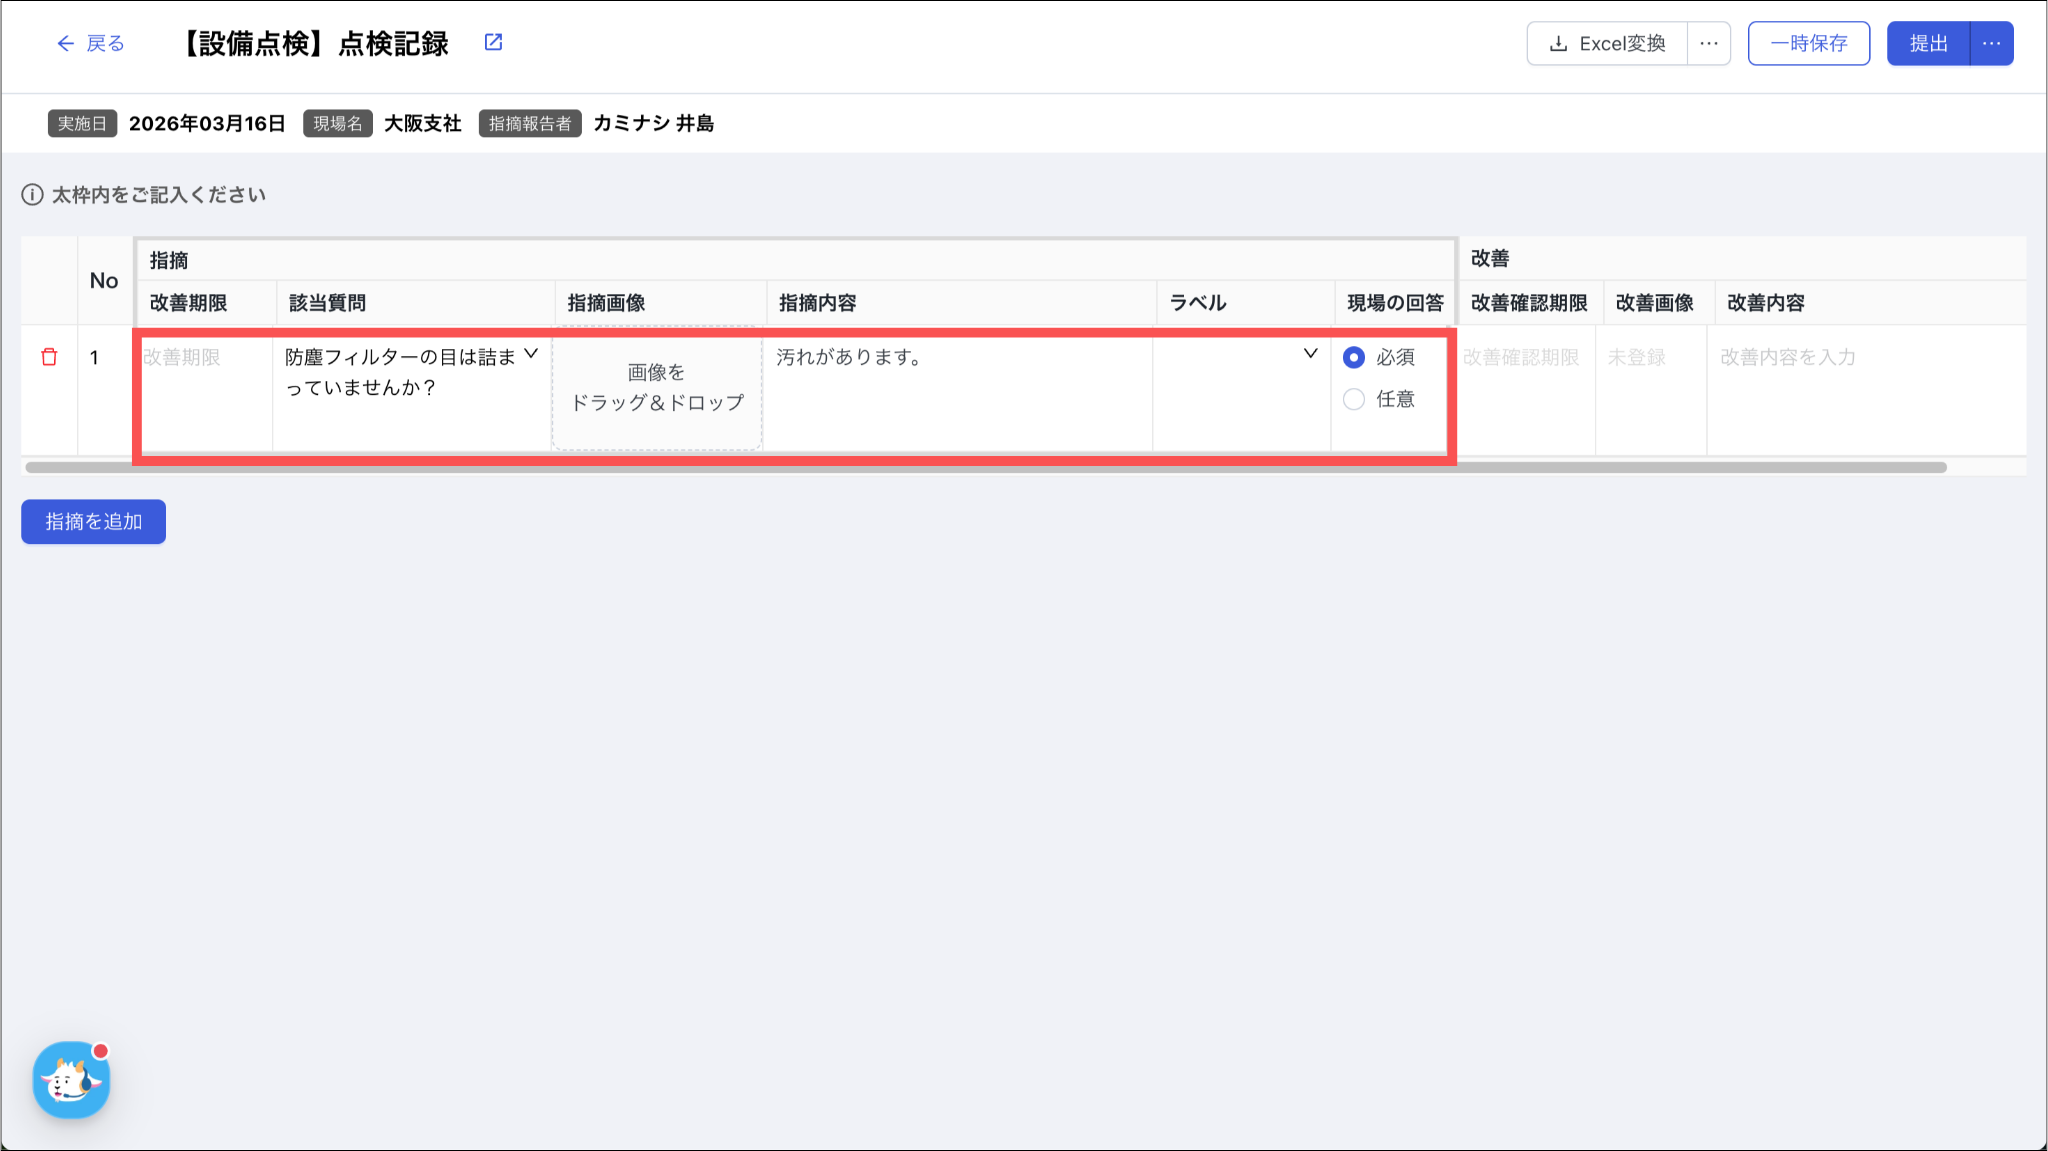This screenshot has width=2048, height=1151.
Task: Click the info icon near 太枠内をご記入ください
Action: tap(32, 195)
